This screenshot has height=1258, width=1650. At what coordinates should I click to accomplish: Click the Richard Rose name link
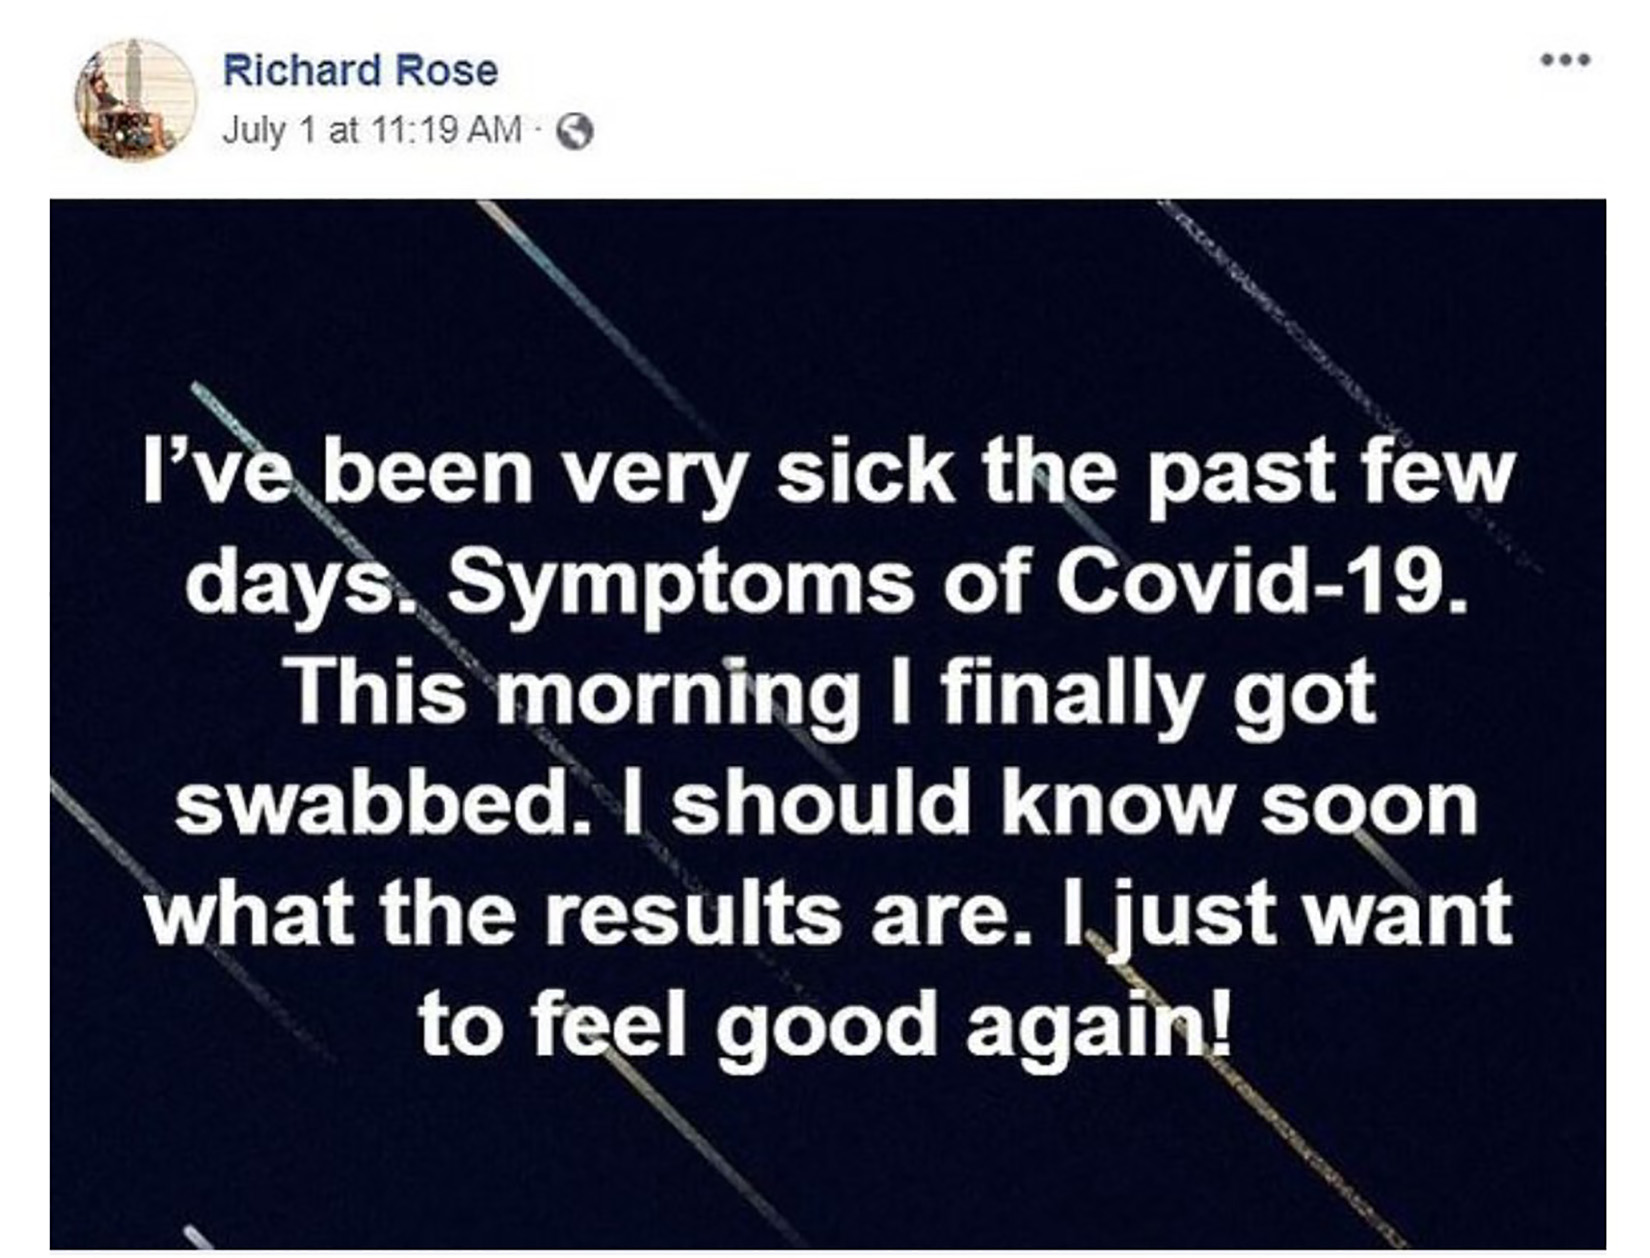[360, 71]
